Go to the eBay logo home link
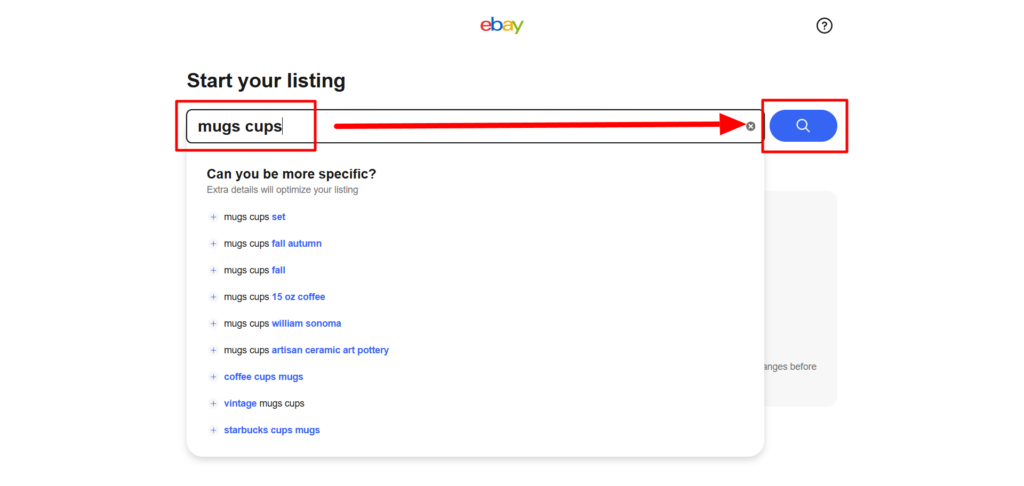 point(502,25)
